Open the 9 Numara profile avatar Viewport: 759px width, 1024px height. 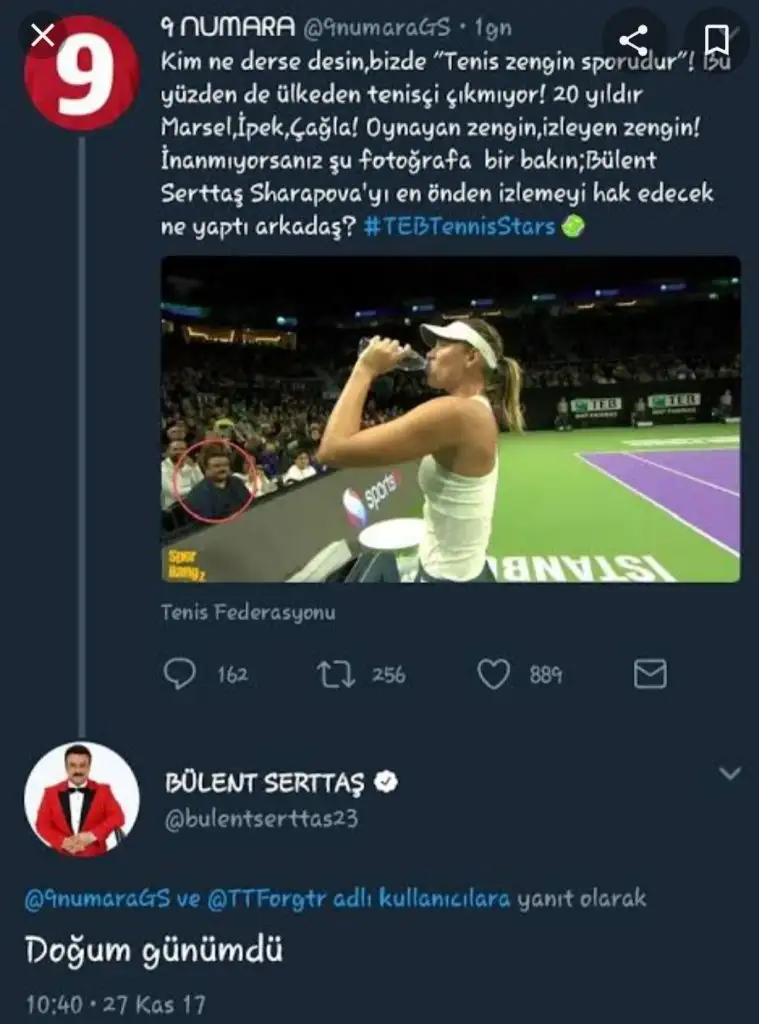[x=80, y=73]
